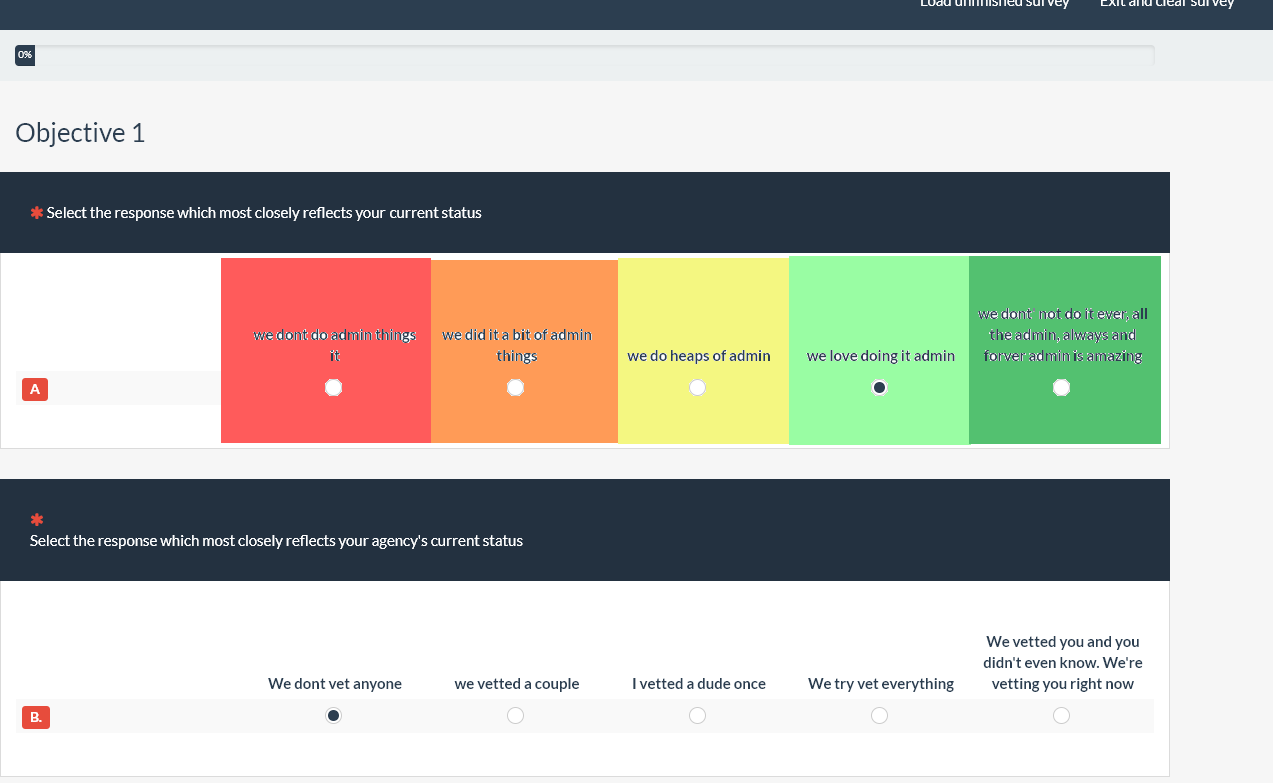Select 'we love doing it admin' radio button

(879, 387)
